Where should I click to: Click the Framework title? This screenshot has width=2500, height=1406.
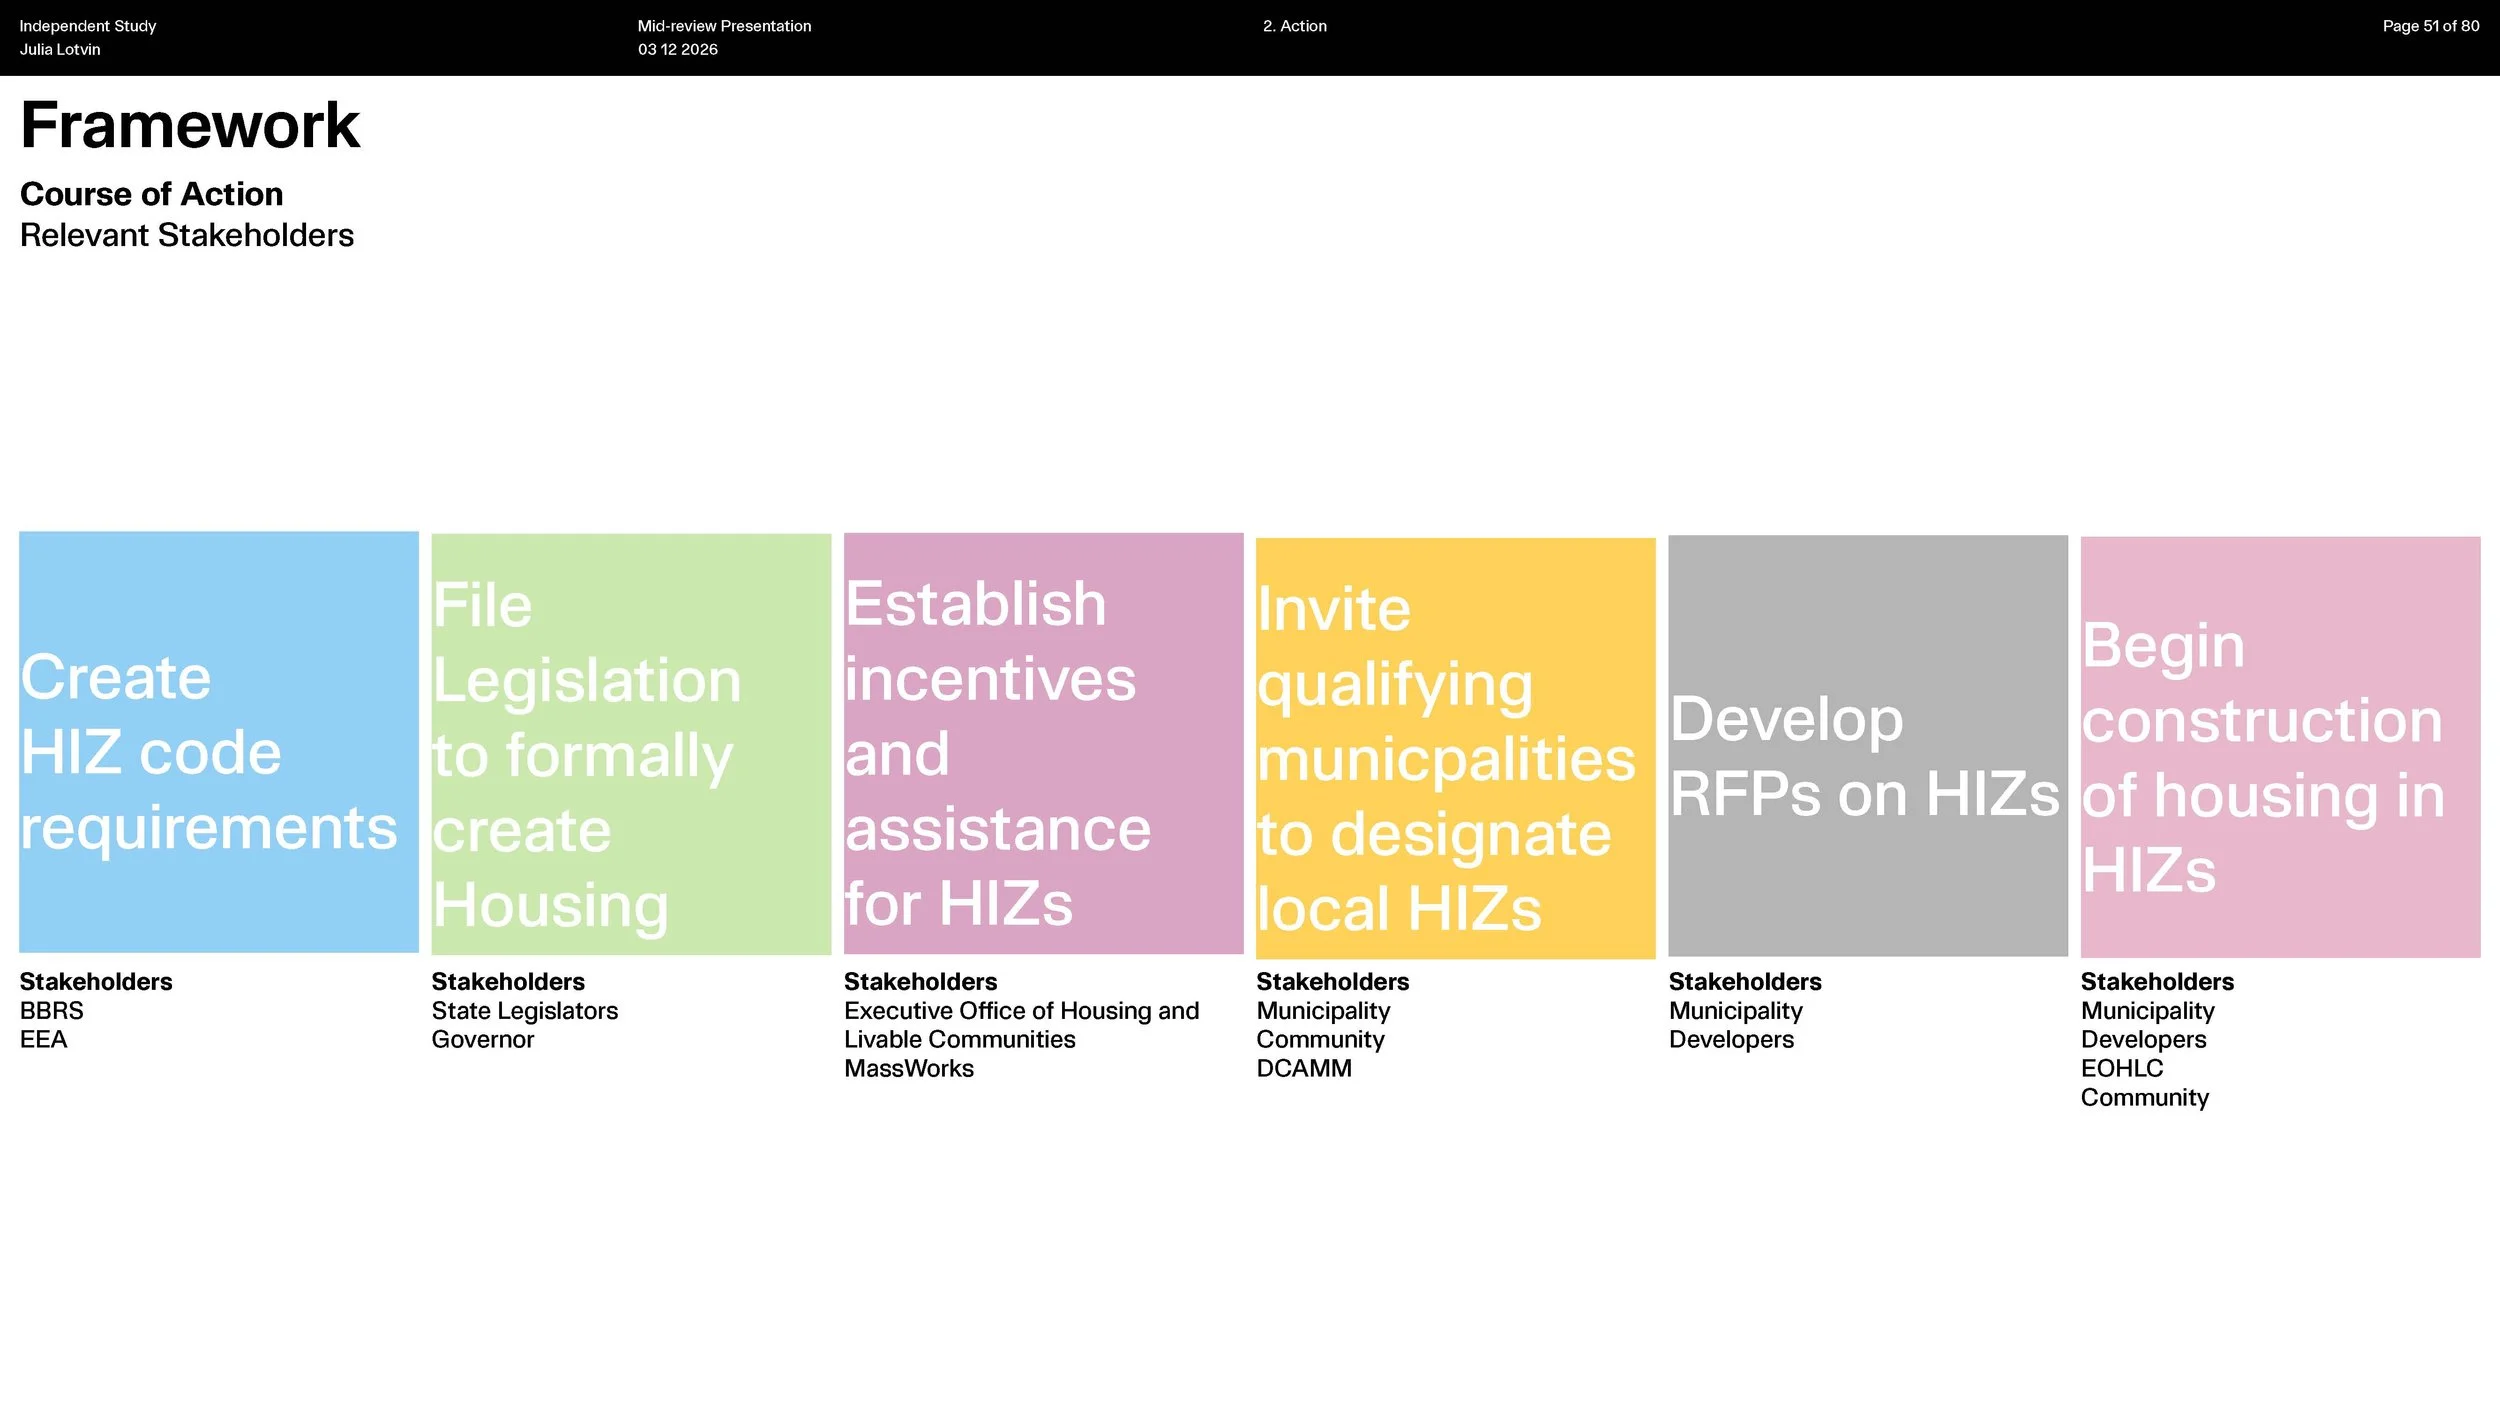tap(190, 126)
